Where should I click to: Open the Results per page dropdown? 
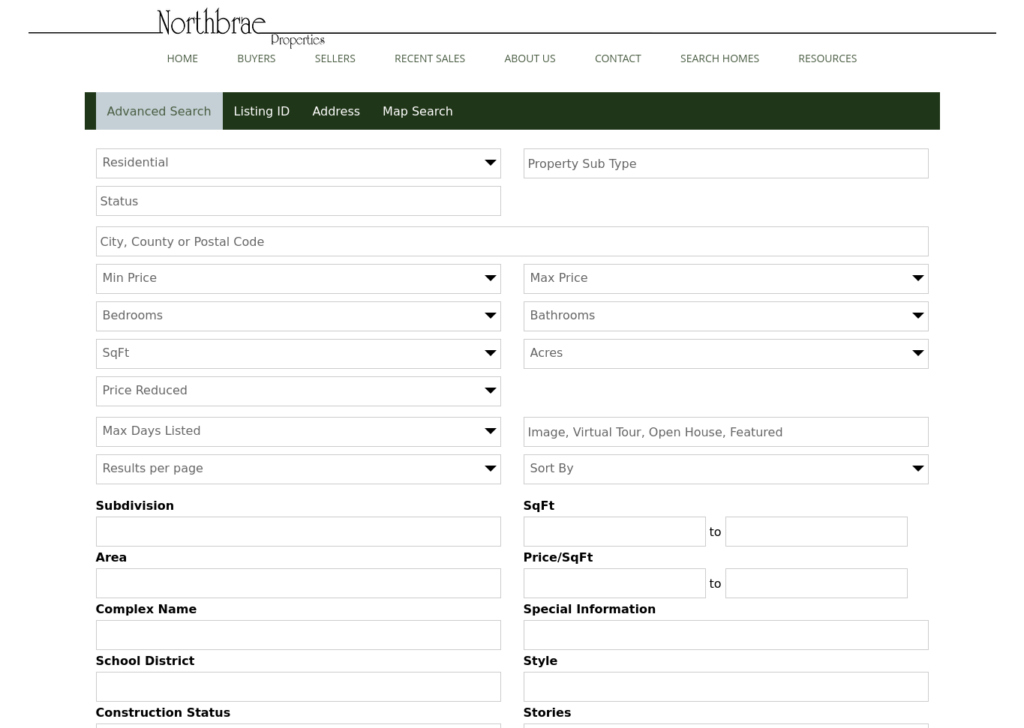point(298,469)
